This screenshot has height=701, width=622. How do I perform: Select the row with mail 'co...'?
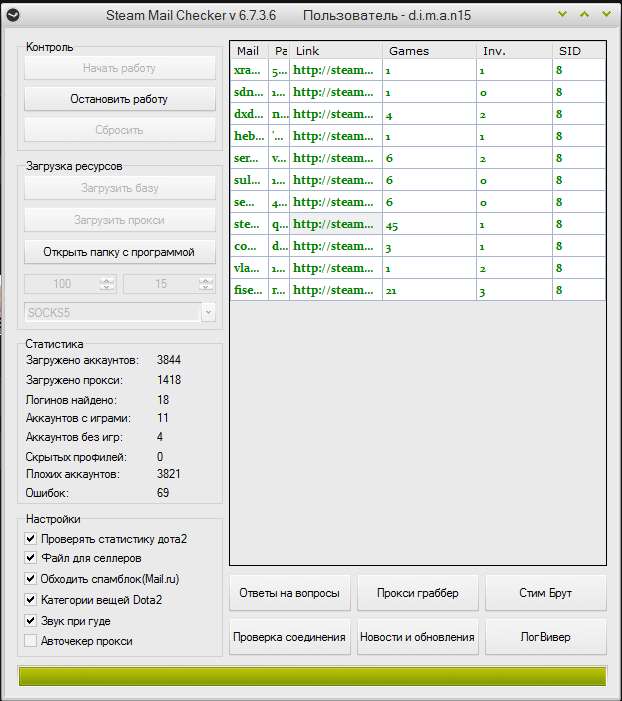(x=418, y=246)
